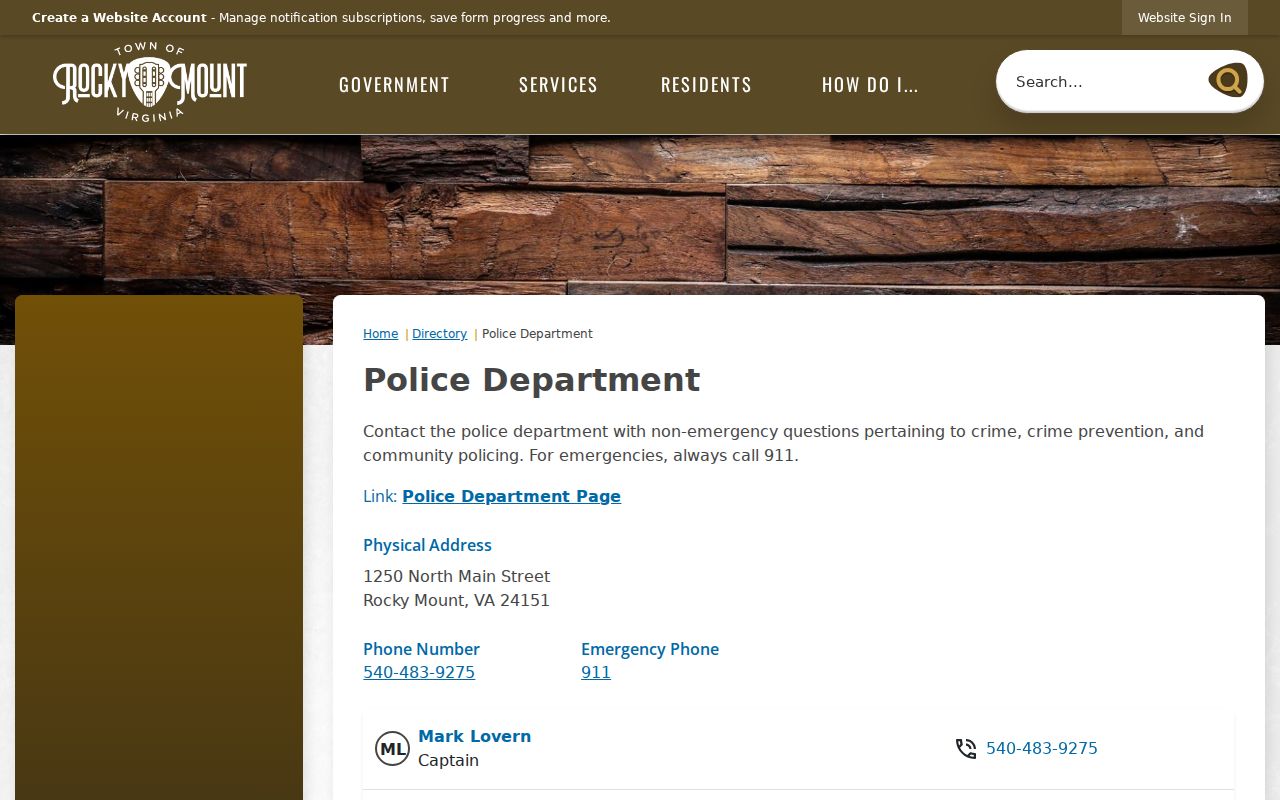
Task: Click the search magnifier icon button
Action: coord(1227,80)
